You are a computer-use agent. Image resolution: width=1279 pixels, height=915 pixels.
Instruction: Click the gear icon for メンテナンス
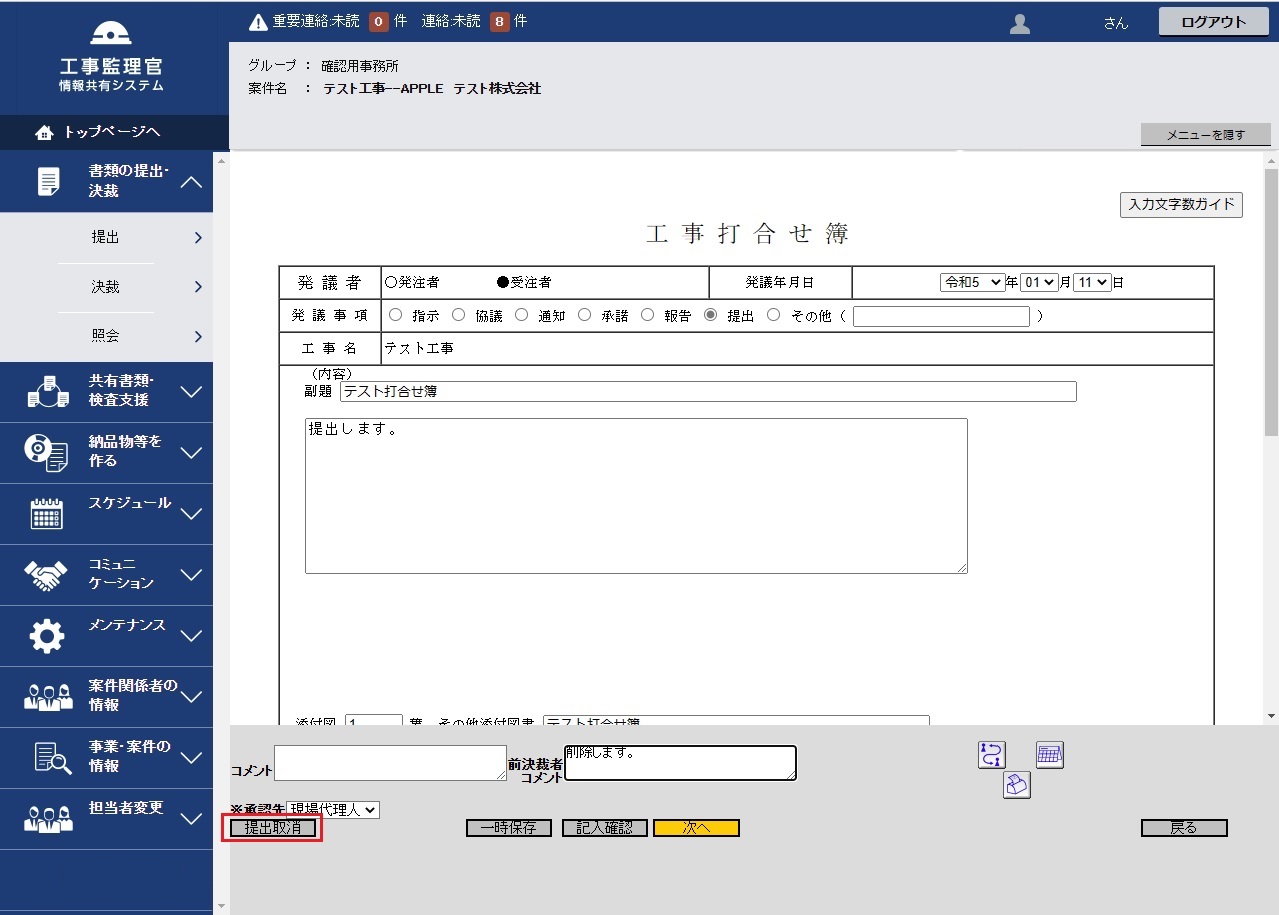[47, 636]
